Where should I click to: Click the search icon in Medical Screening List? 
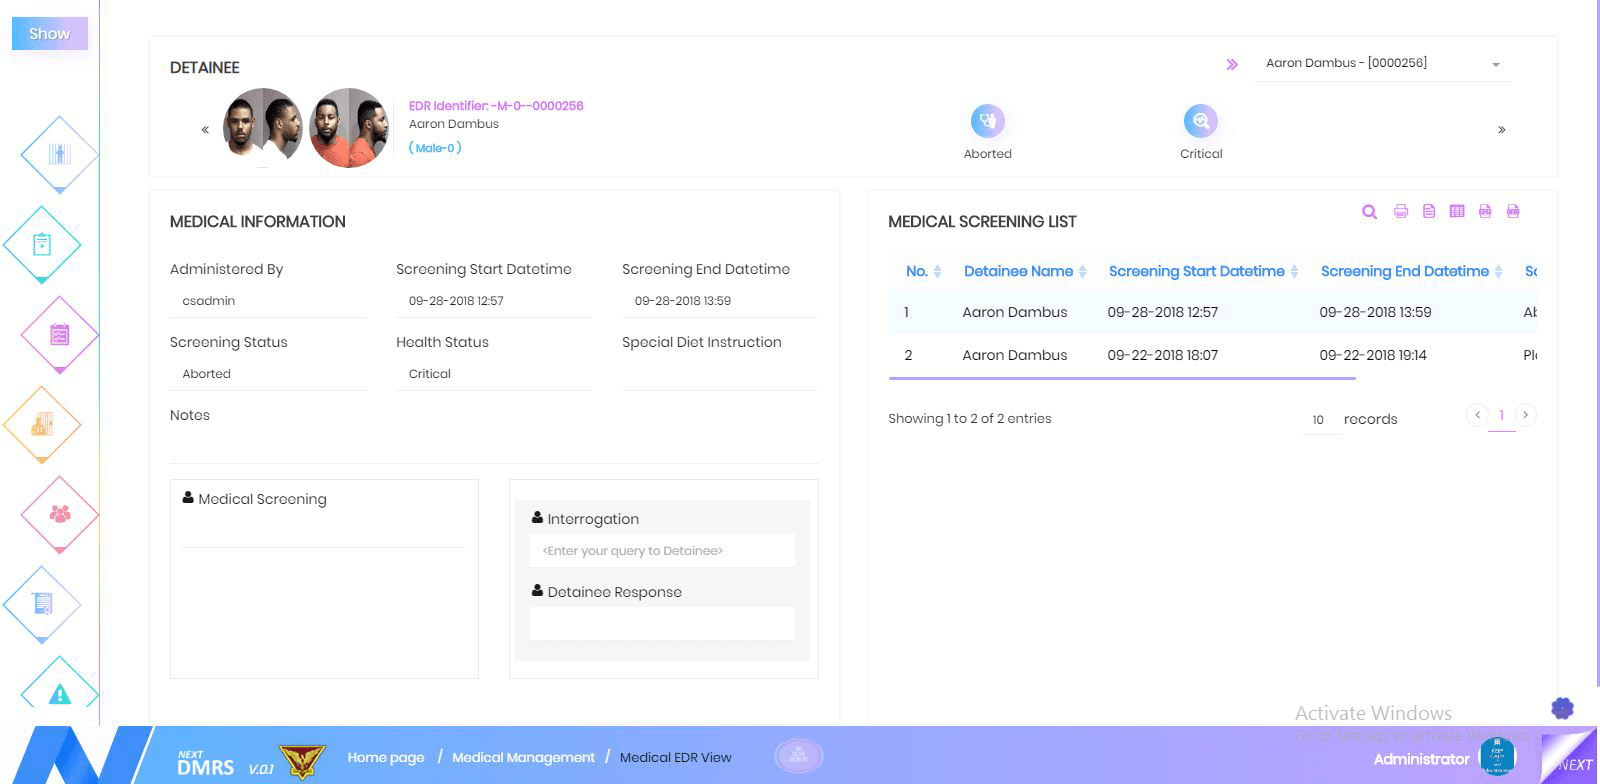point(1369,212)
